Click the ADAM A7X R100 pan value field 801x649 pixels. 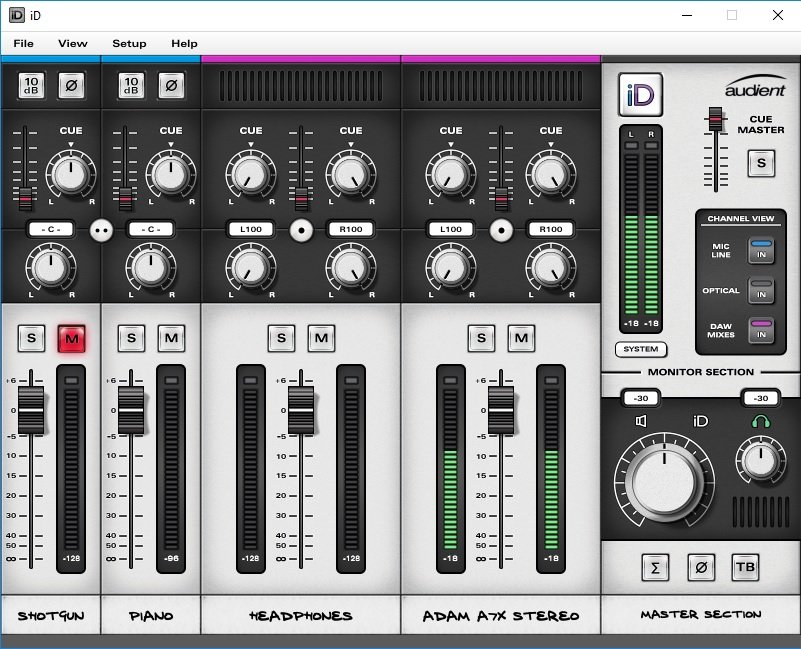(551, 229)
